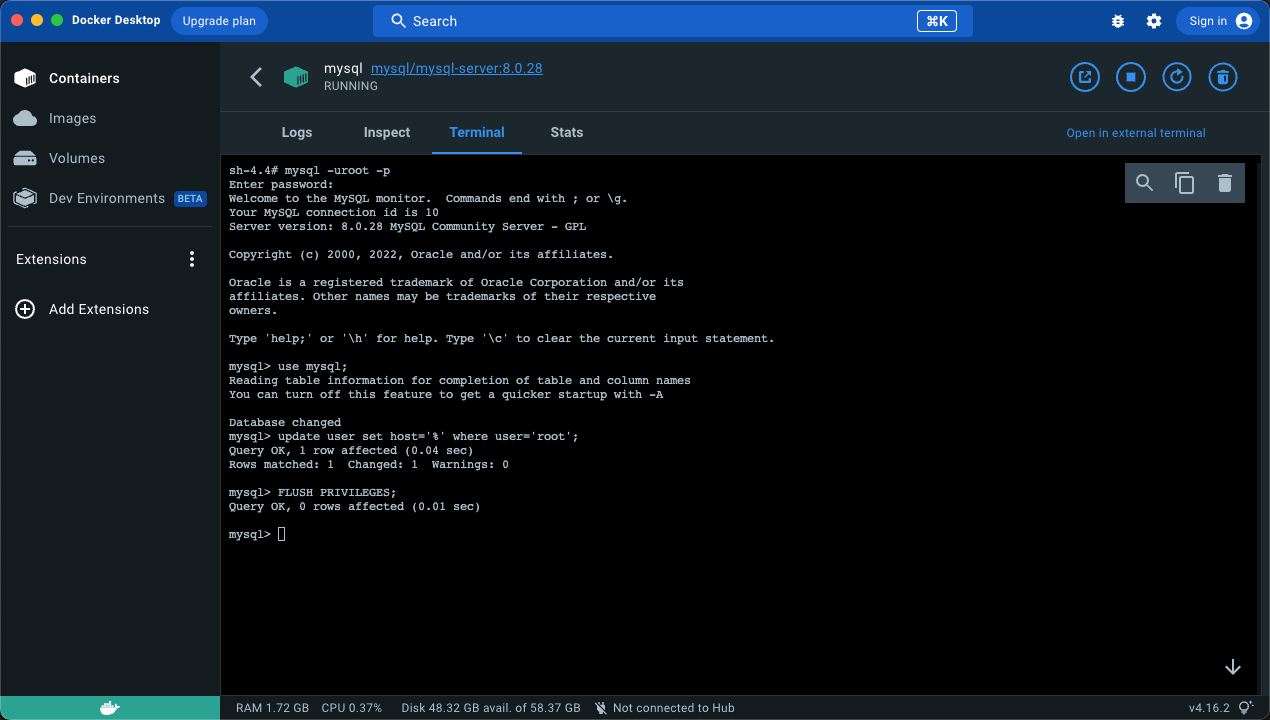Click the RAM 1.72 GB status text

pos(272,708)
